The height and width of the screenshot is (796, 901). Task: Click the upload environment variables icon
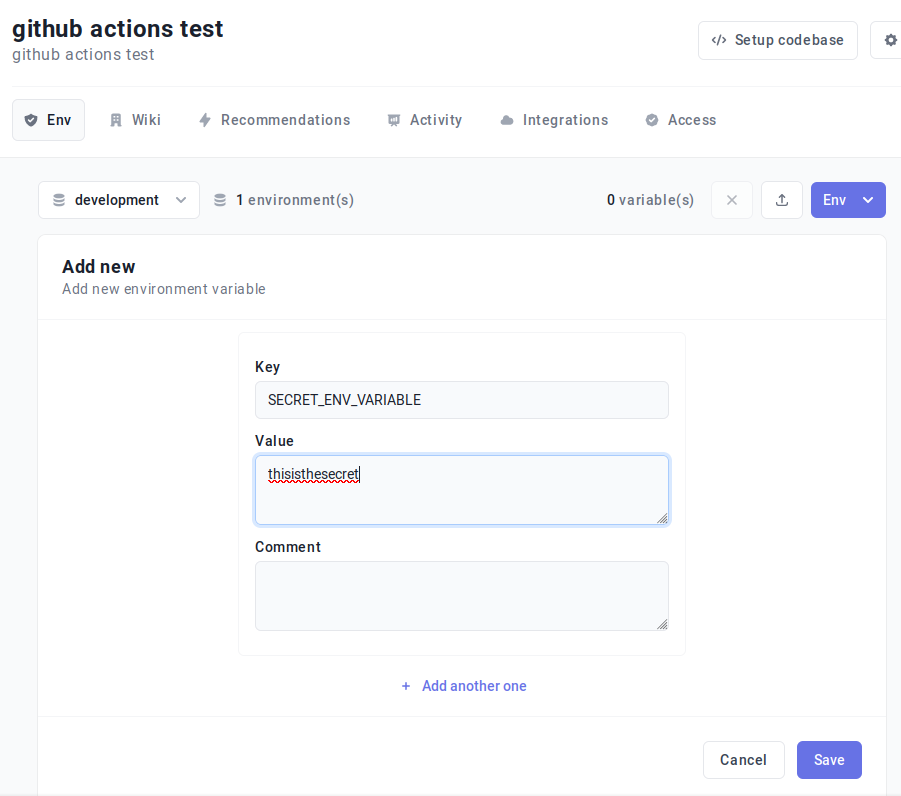coord(781,200)
